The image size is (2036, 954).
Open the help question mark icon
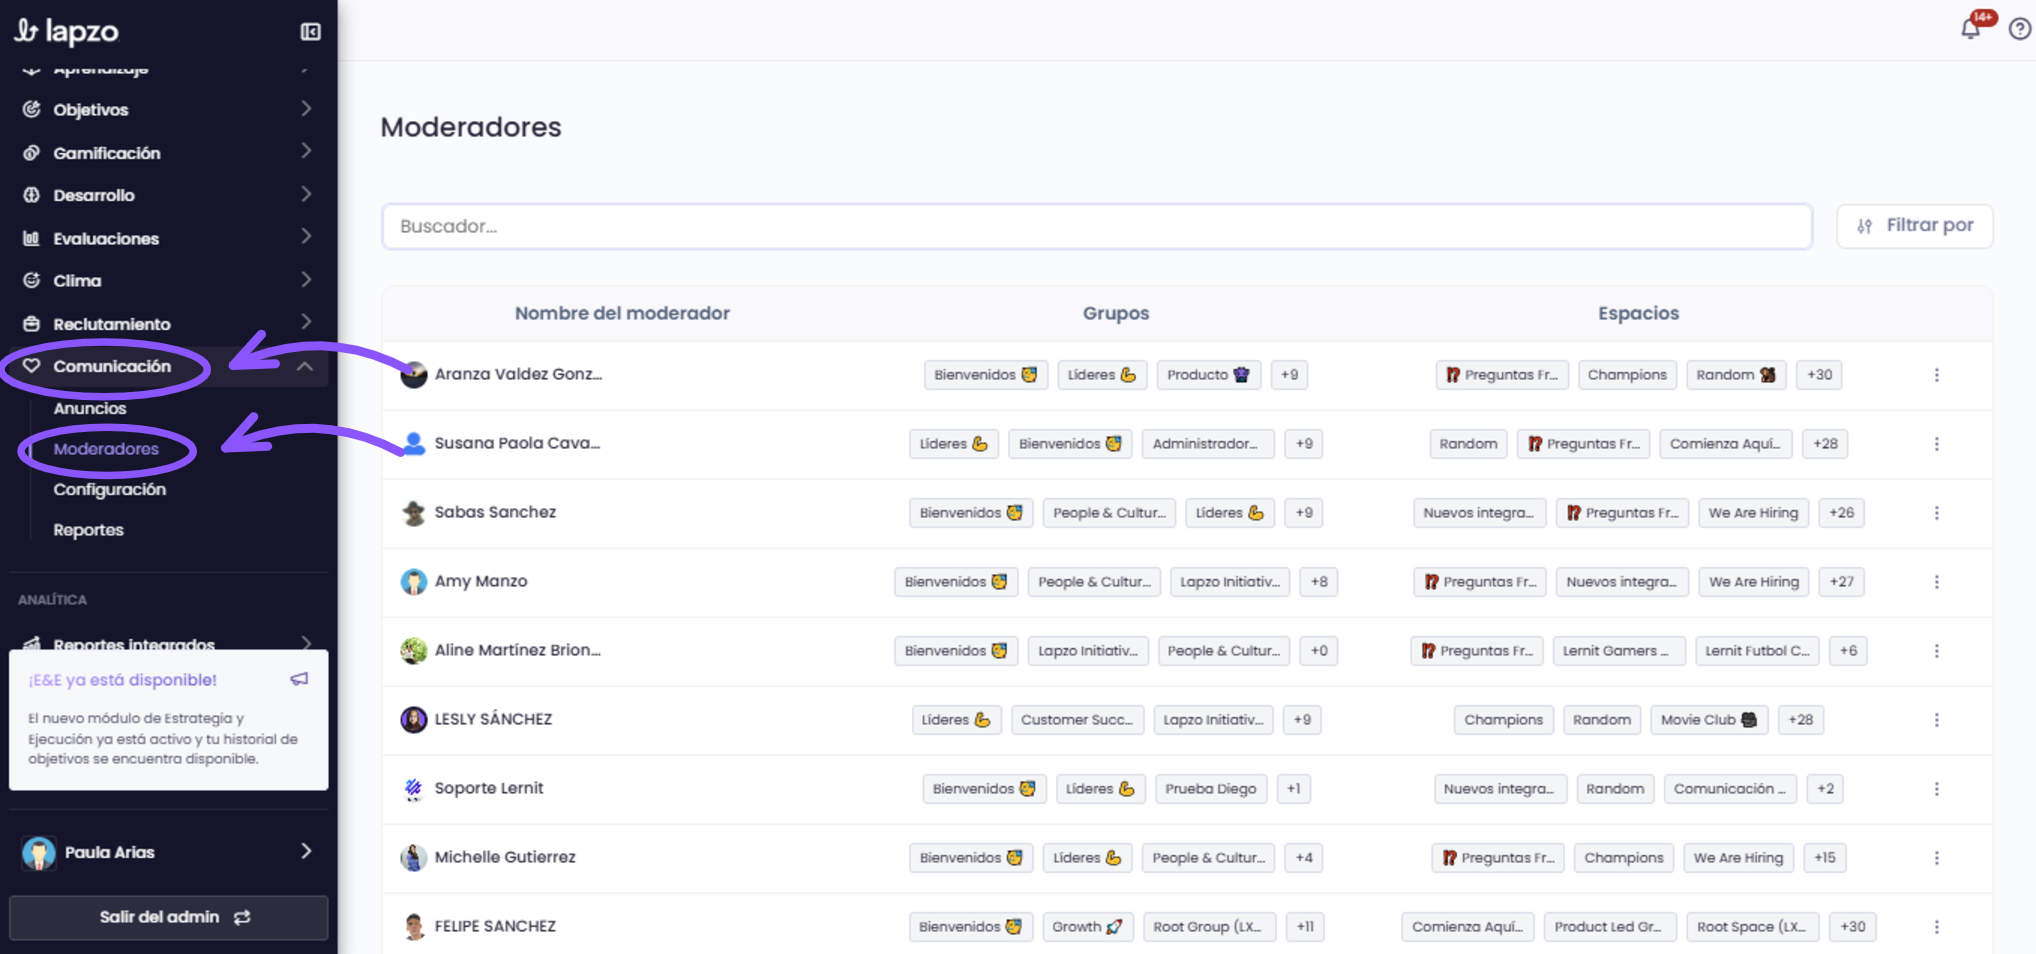tap(2020, 30)
